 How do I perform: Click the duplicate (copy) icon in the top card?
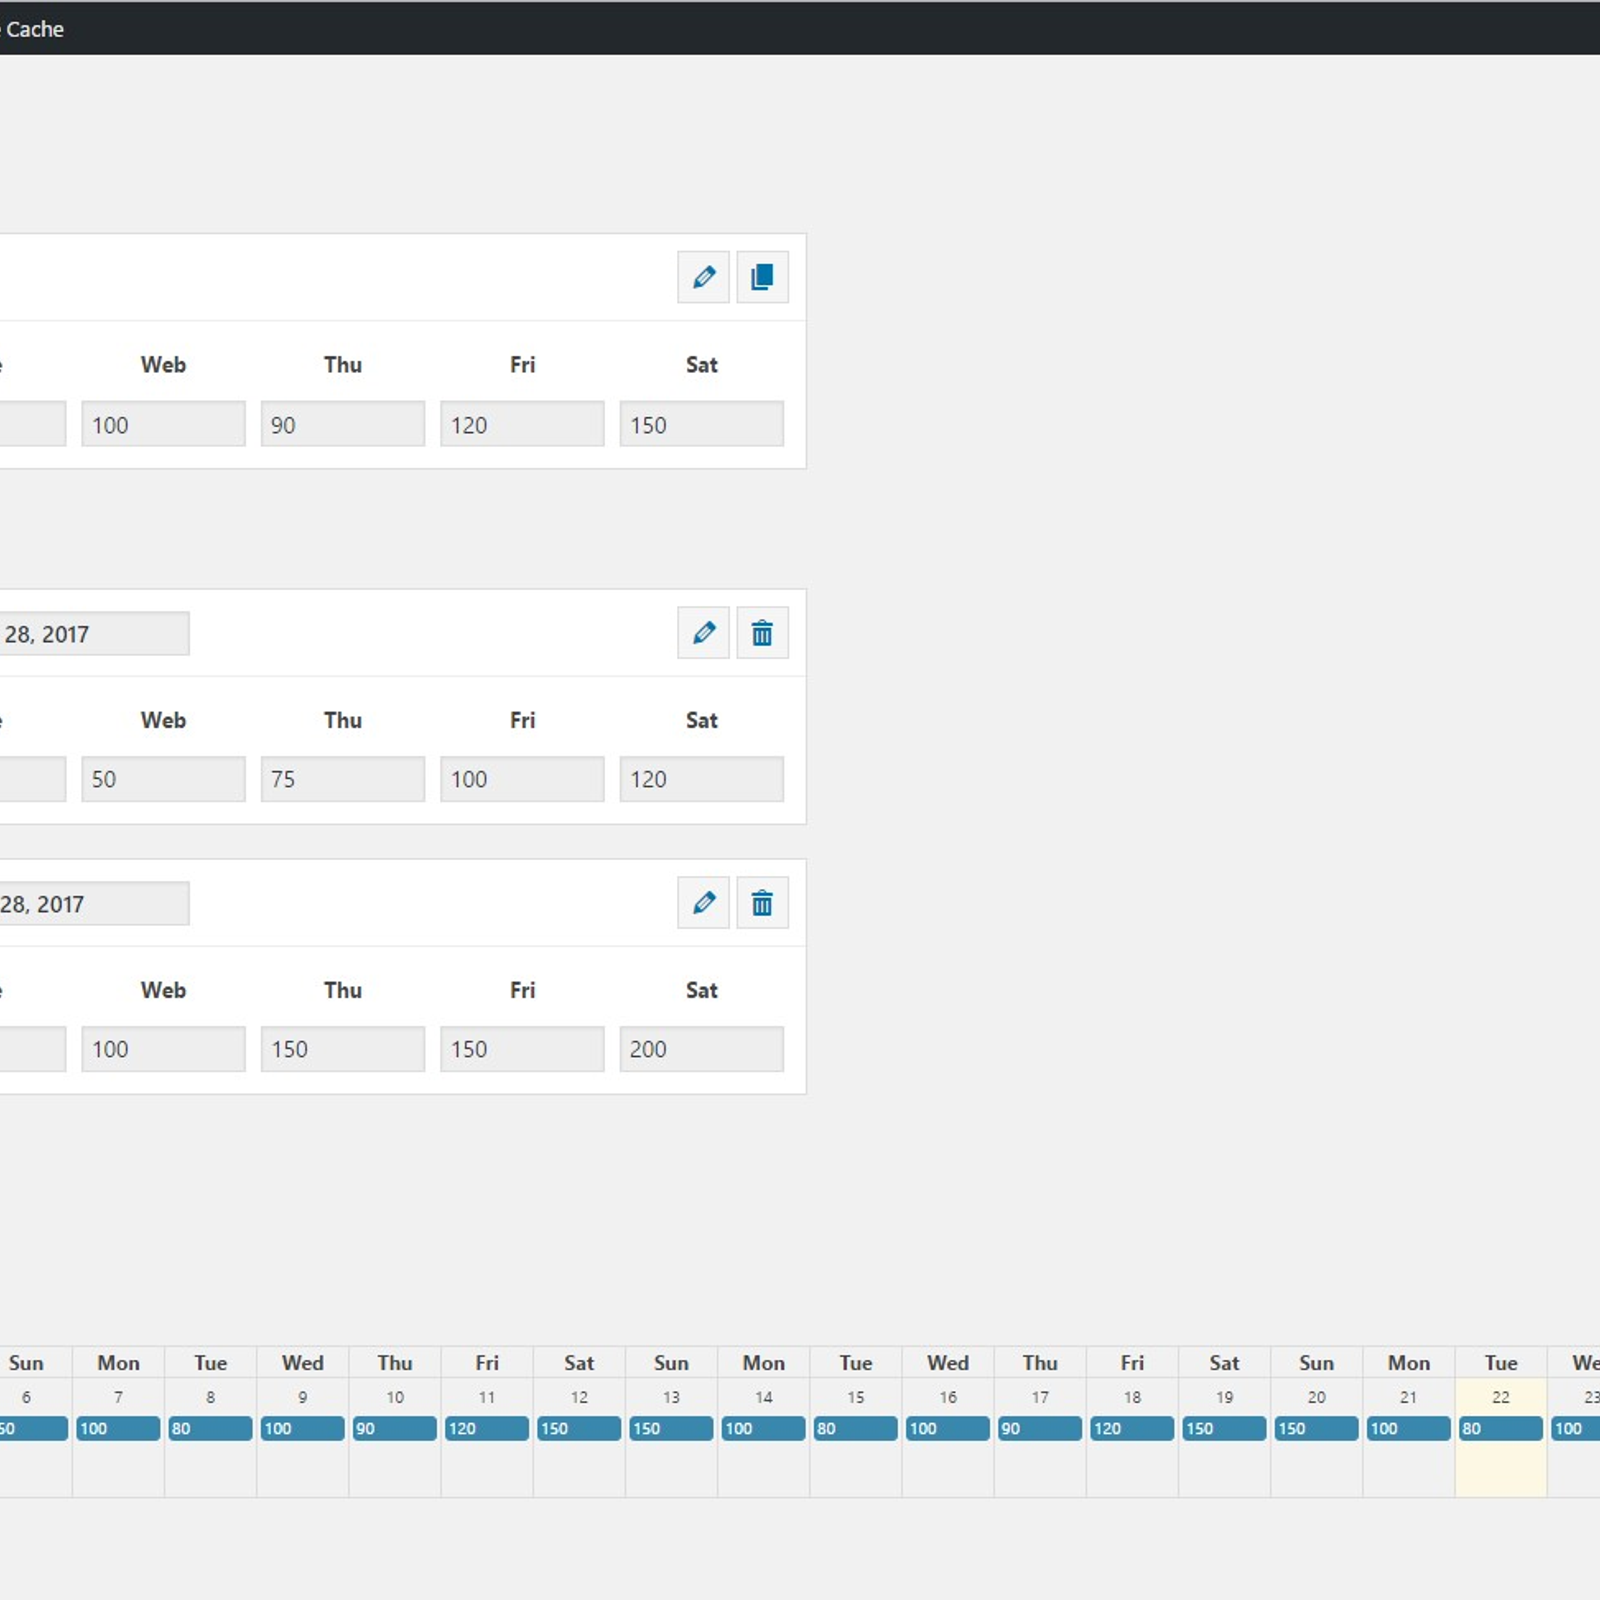point(762,277)
